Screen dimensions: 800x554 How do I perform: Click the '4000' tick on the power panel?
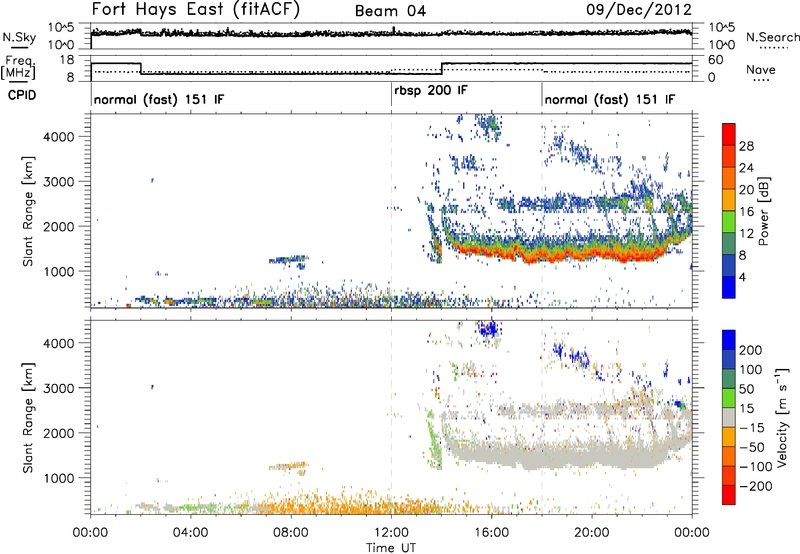coord(59,137)
